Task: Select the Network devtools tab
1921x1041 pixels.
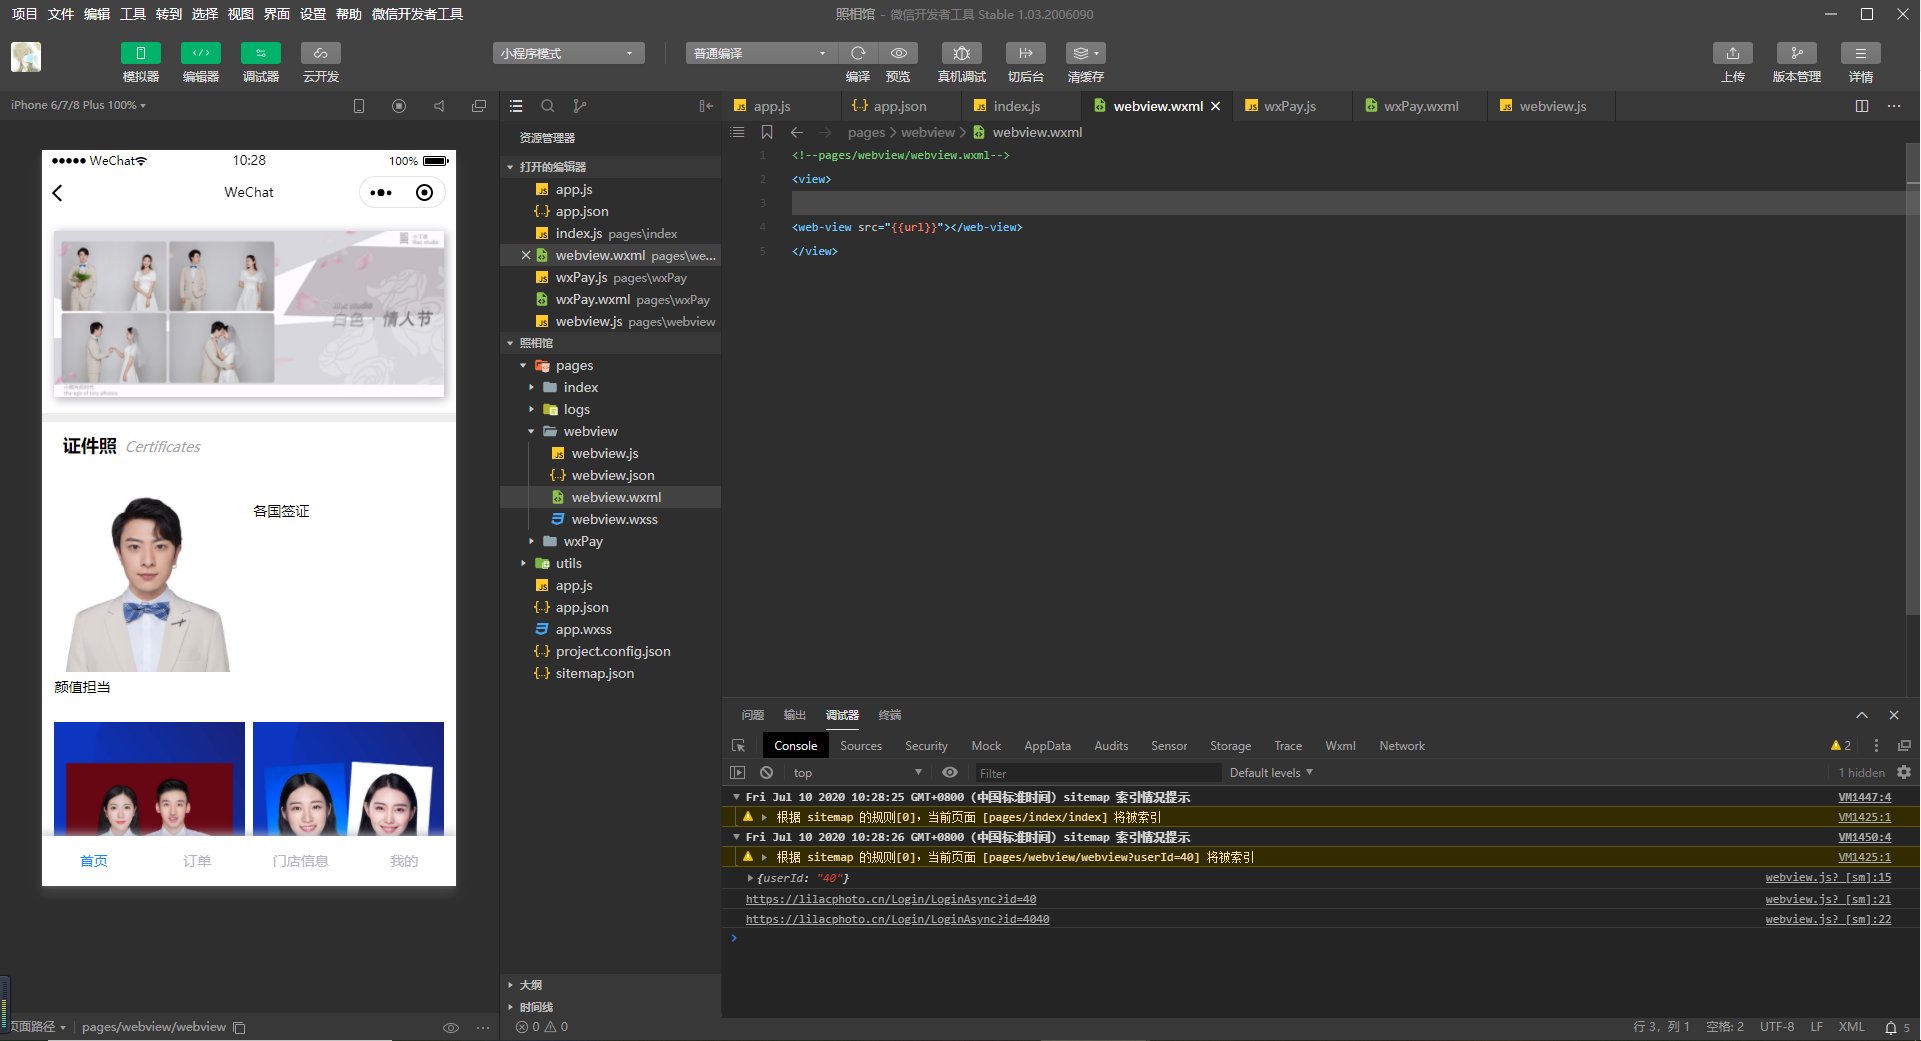Action: [x=1402, y=746]
